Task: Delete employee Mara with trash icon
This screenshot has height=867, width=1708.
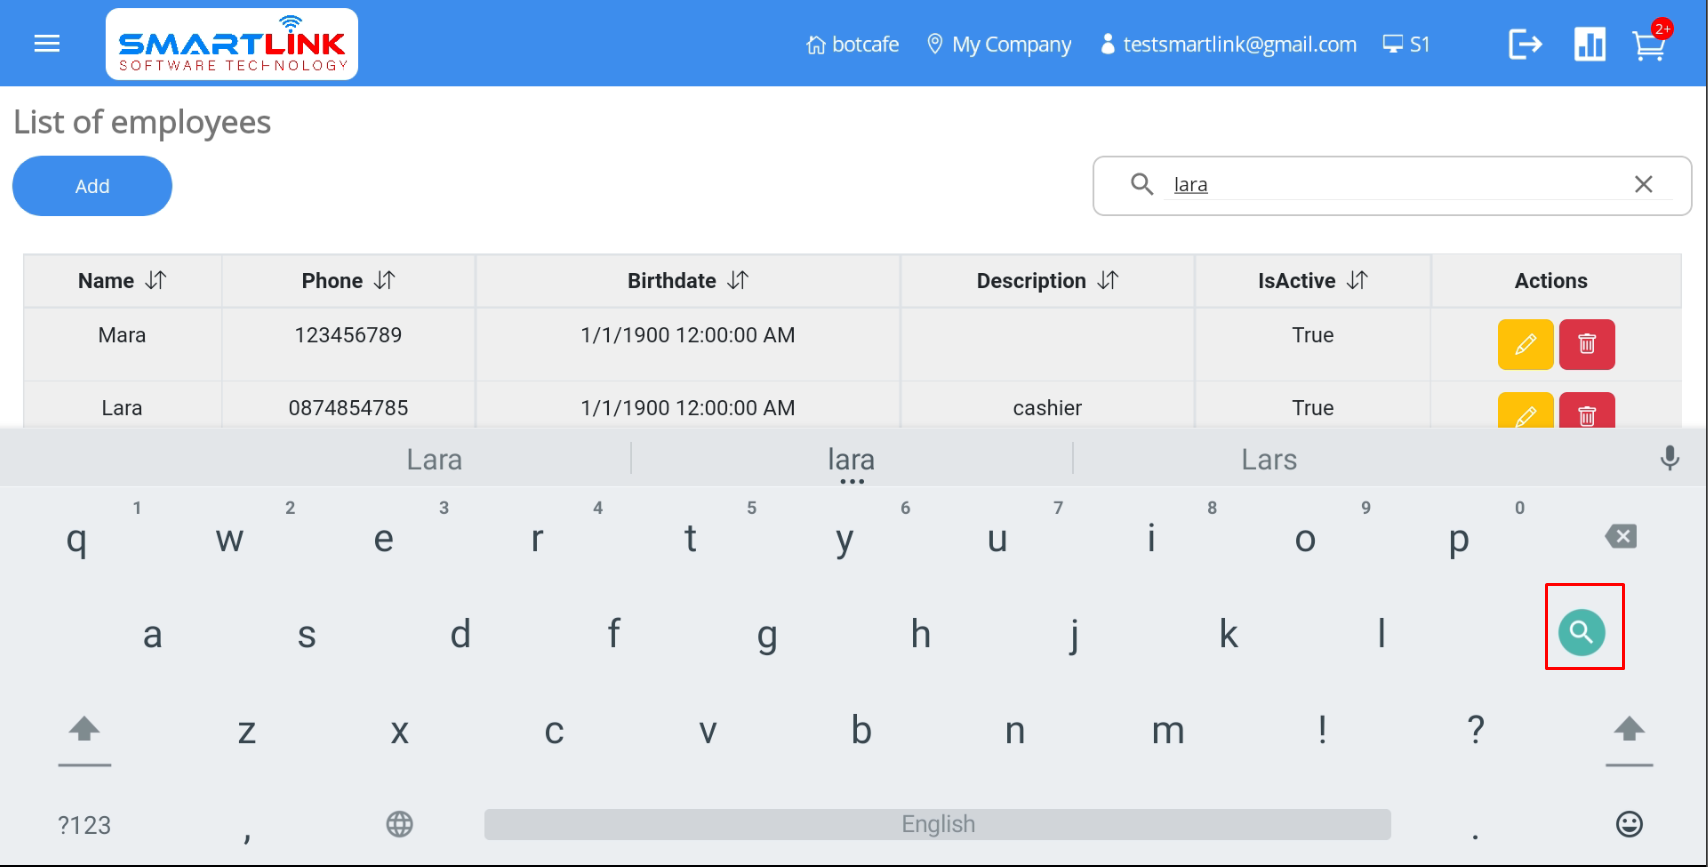Action: pos(1587,344)
